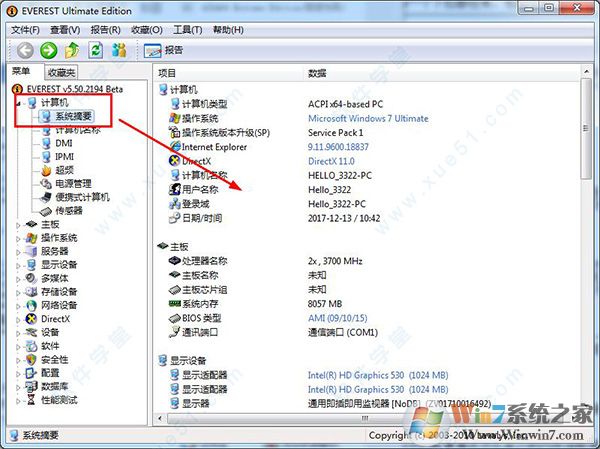
Task: Click the vertical scrollbar up arrow
Action: pos(586,72)
